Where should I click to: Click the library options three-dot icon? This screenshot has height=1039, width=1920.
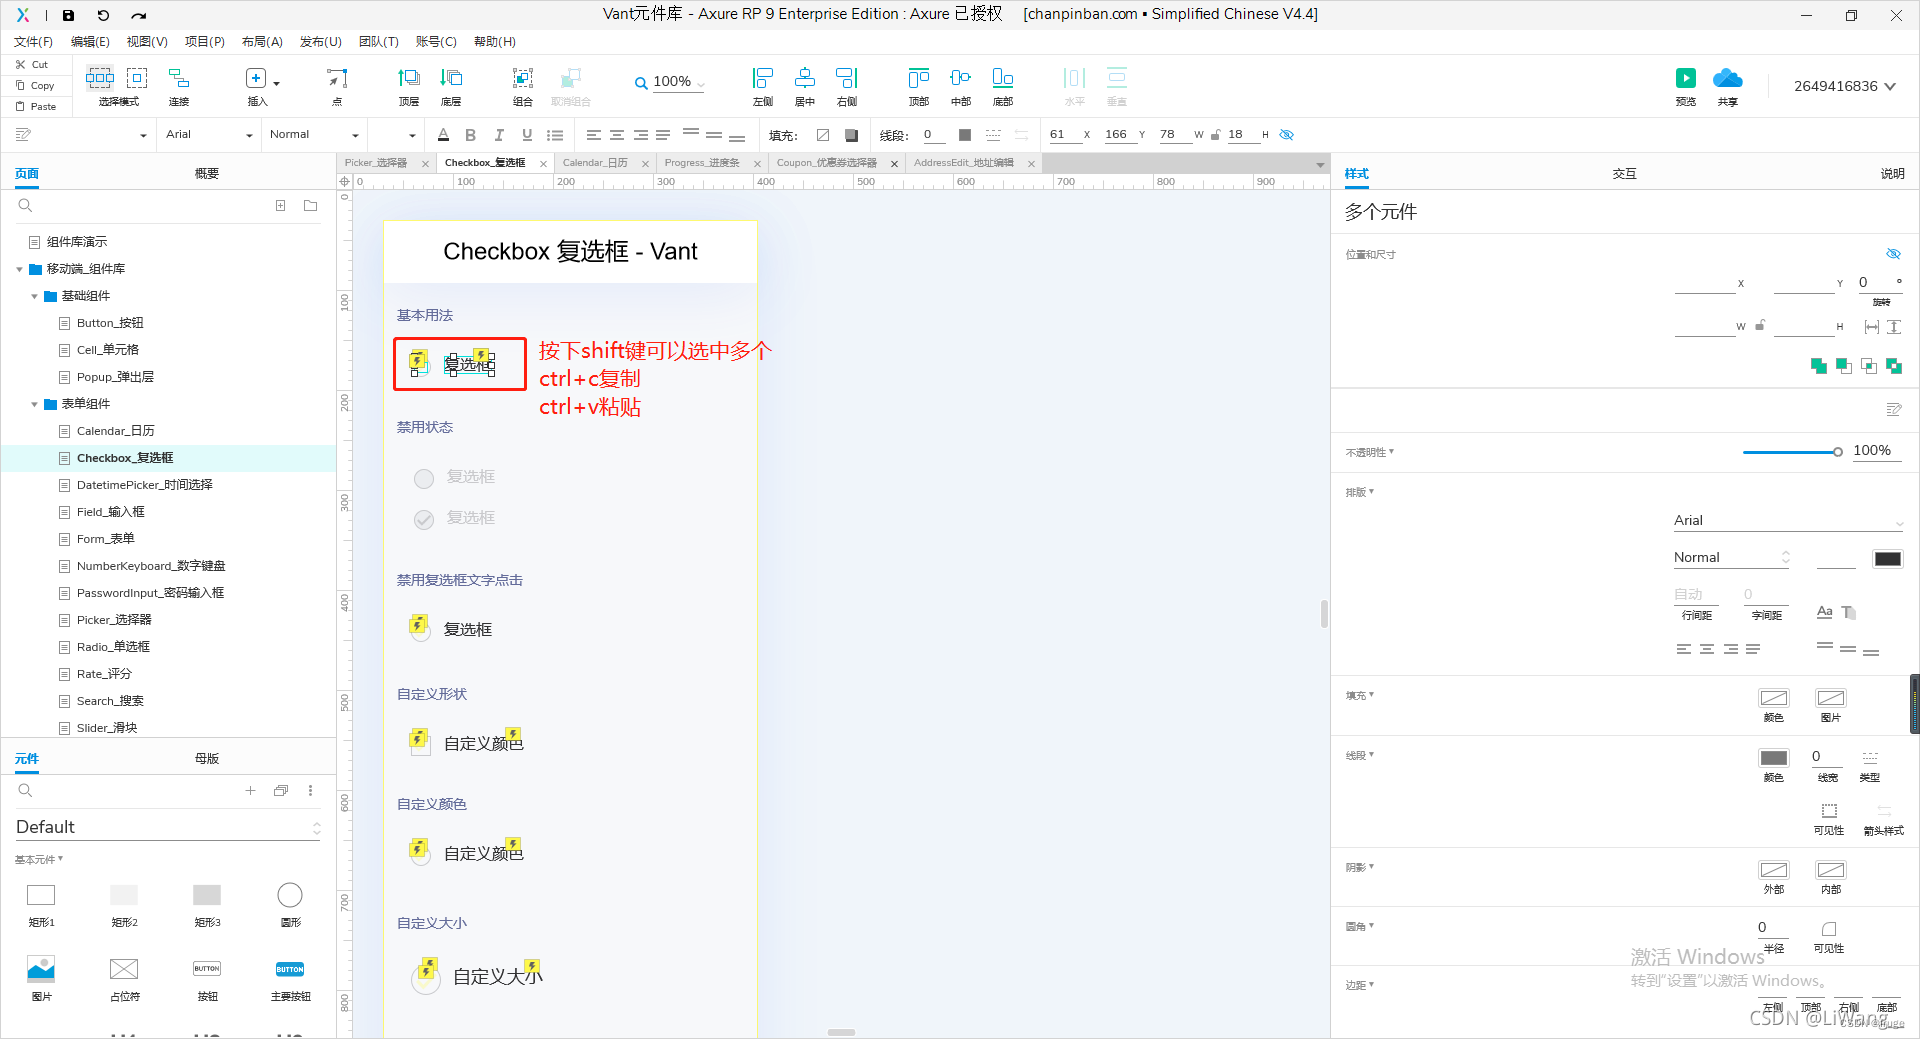point(311,790)
